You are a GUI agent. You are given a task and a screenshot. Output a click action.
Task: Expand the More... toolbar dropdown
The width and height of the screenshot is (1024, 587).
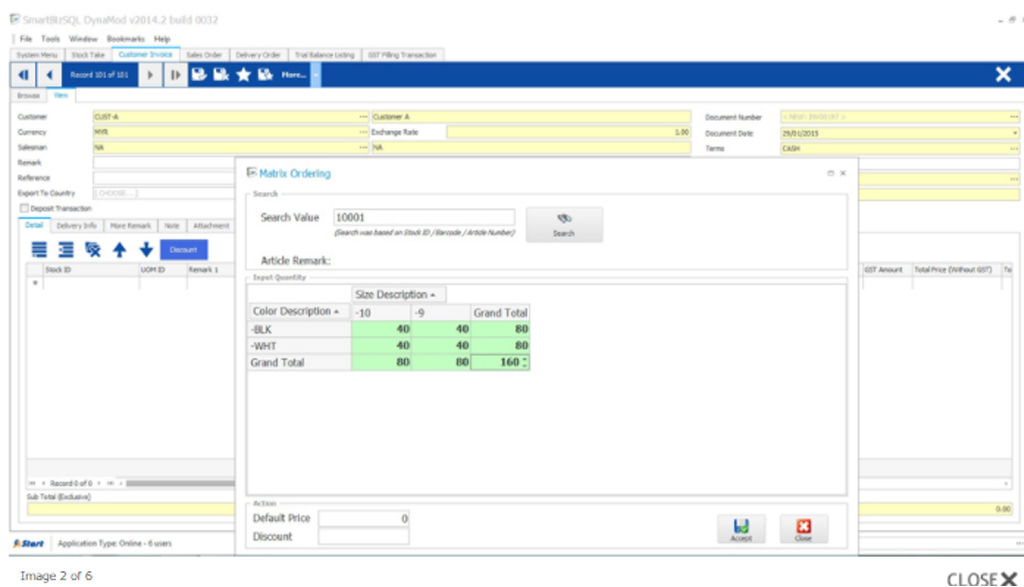[316, 75]
